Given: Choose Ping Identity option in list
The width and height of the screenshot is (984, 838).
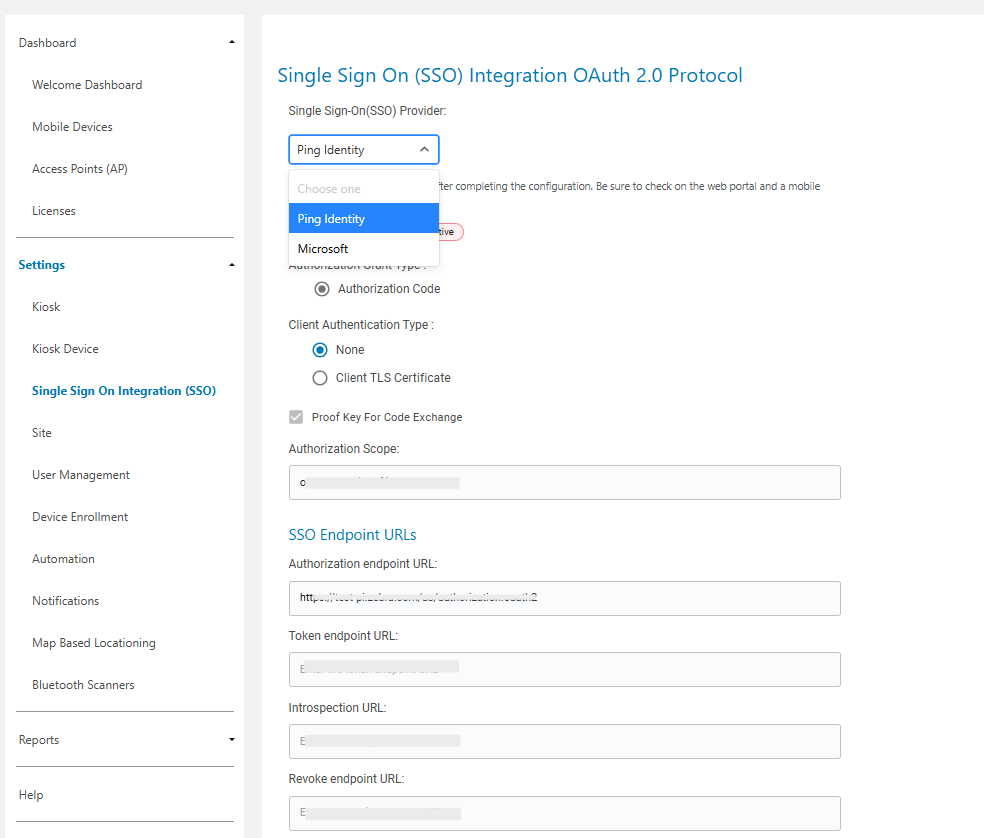Looking at the screenshot, I should [331, 219].
